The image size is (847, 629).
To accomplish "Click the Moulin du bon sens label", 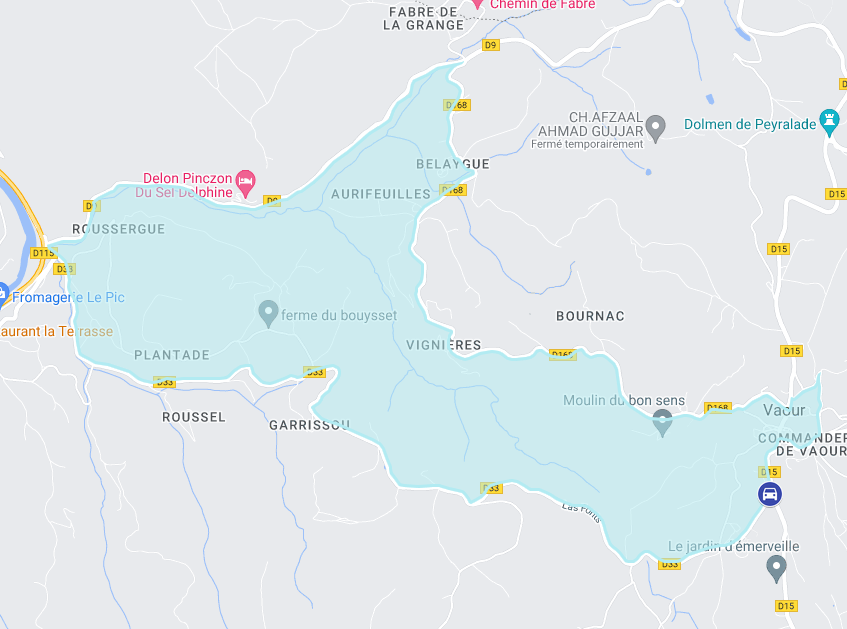I will pos(624,400).
